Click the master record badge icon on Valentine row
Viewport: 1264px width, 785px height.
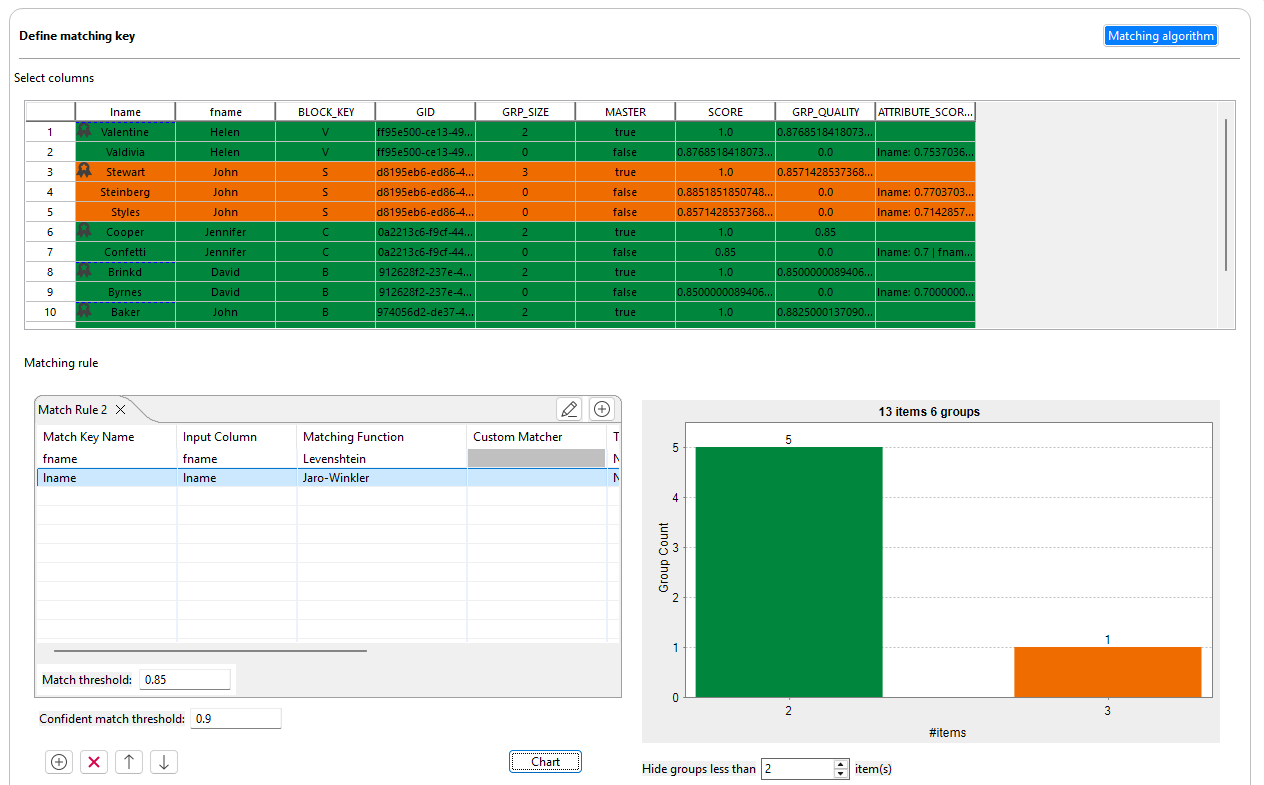(85, 131)
